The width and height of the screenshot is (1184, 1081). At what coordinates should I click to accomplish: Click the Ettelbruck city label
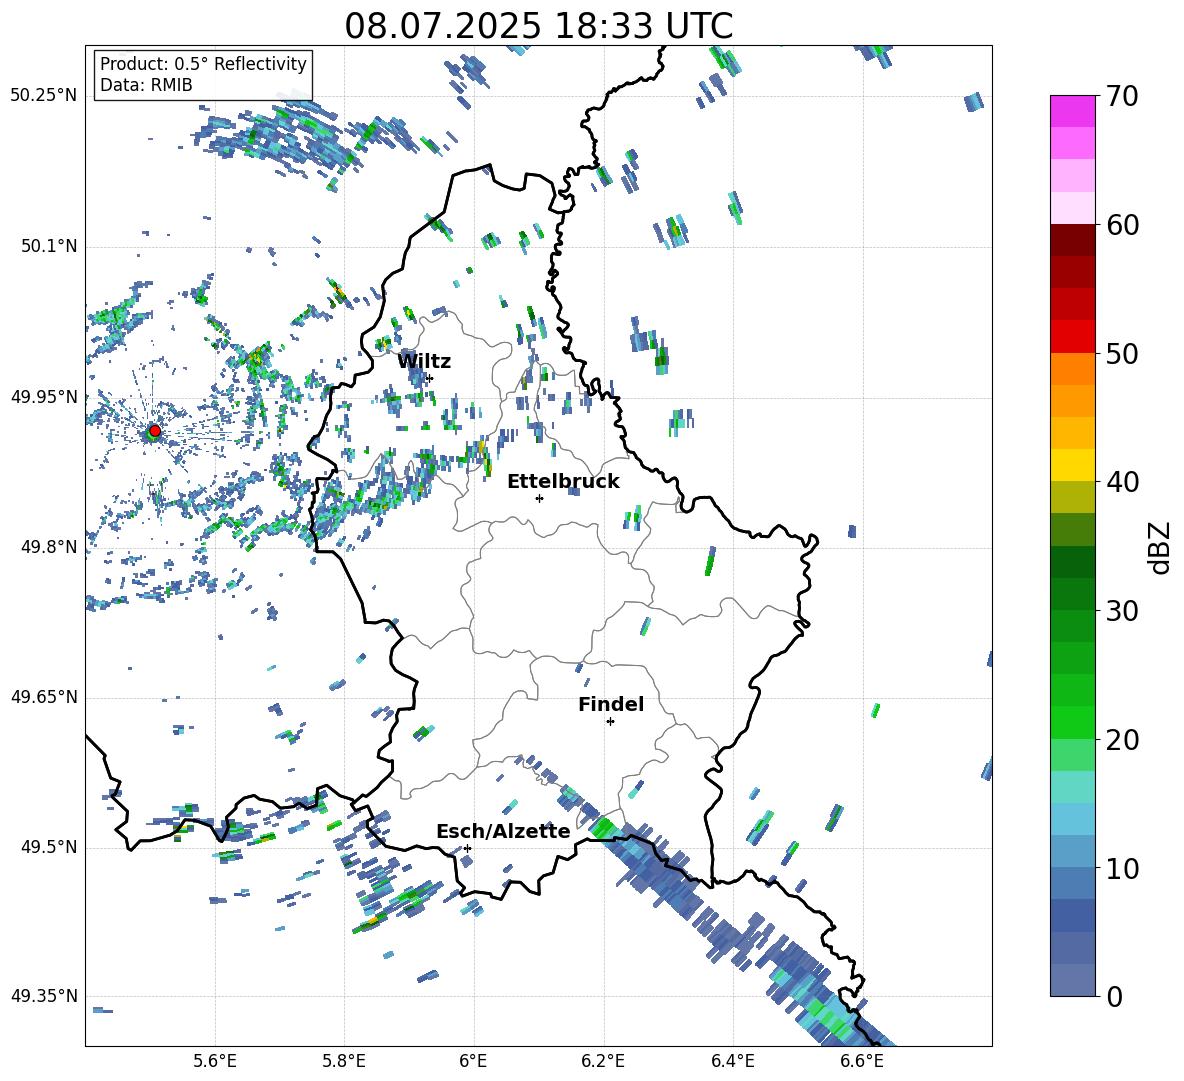coord(563,482)
